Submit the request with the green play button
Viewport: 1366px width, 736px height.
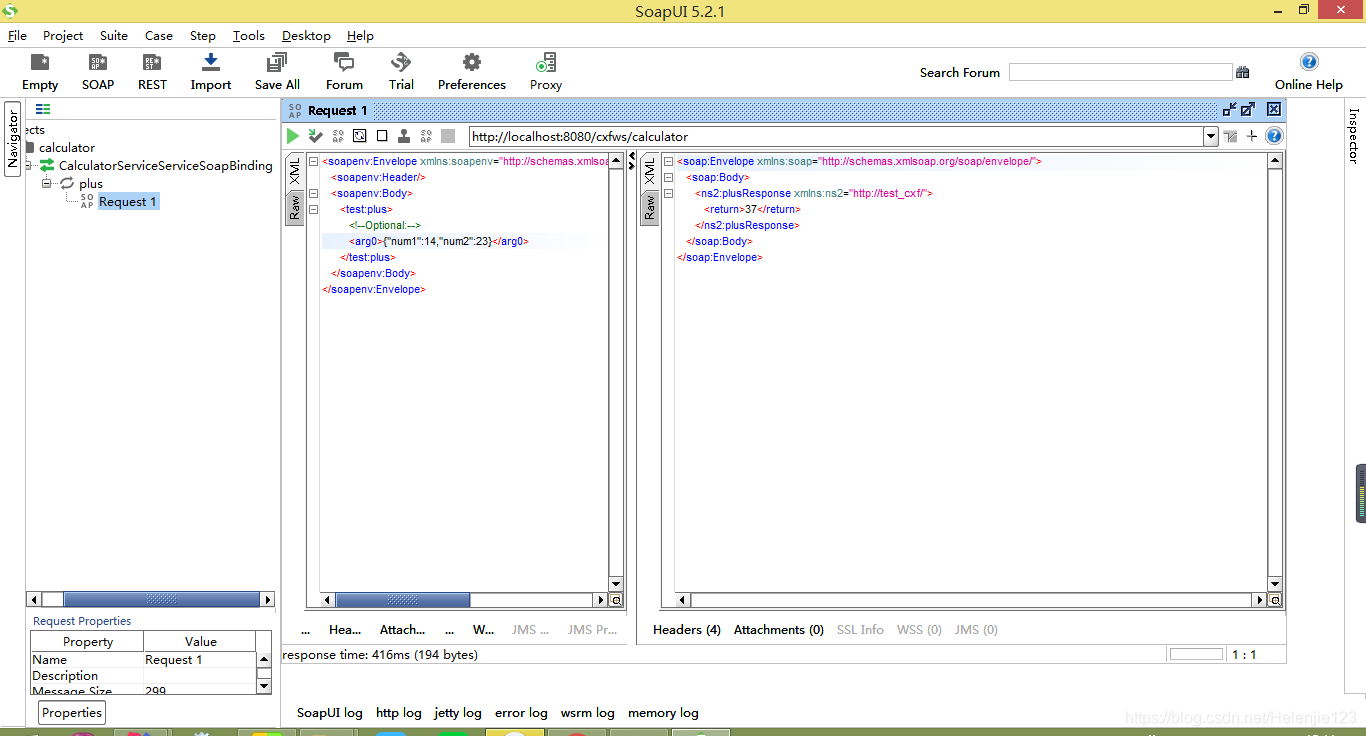tap(293, 136)
